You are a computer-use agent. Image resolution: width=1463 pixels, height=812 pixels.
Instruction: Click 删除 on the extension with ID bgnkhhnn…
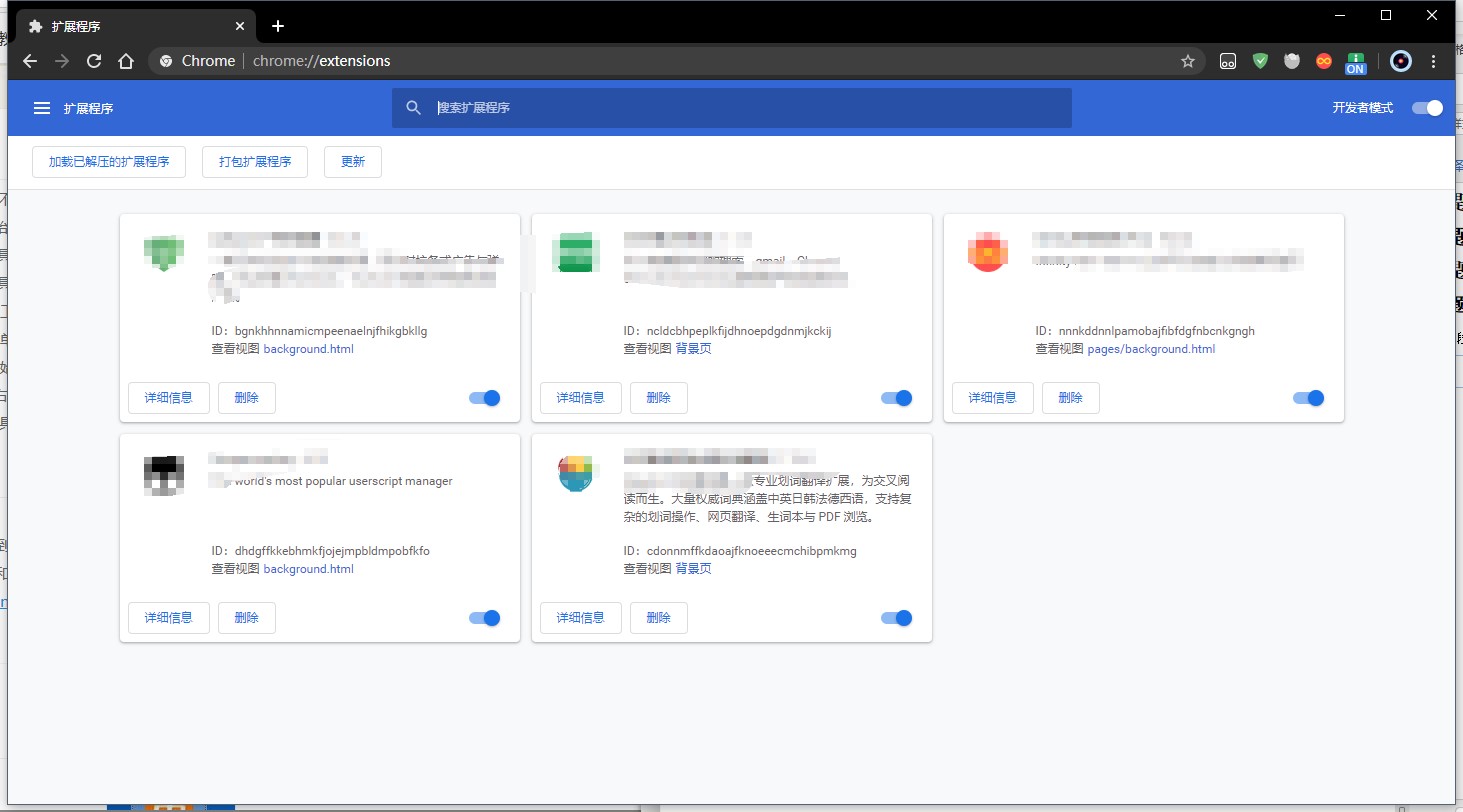pos(247,398)
